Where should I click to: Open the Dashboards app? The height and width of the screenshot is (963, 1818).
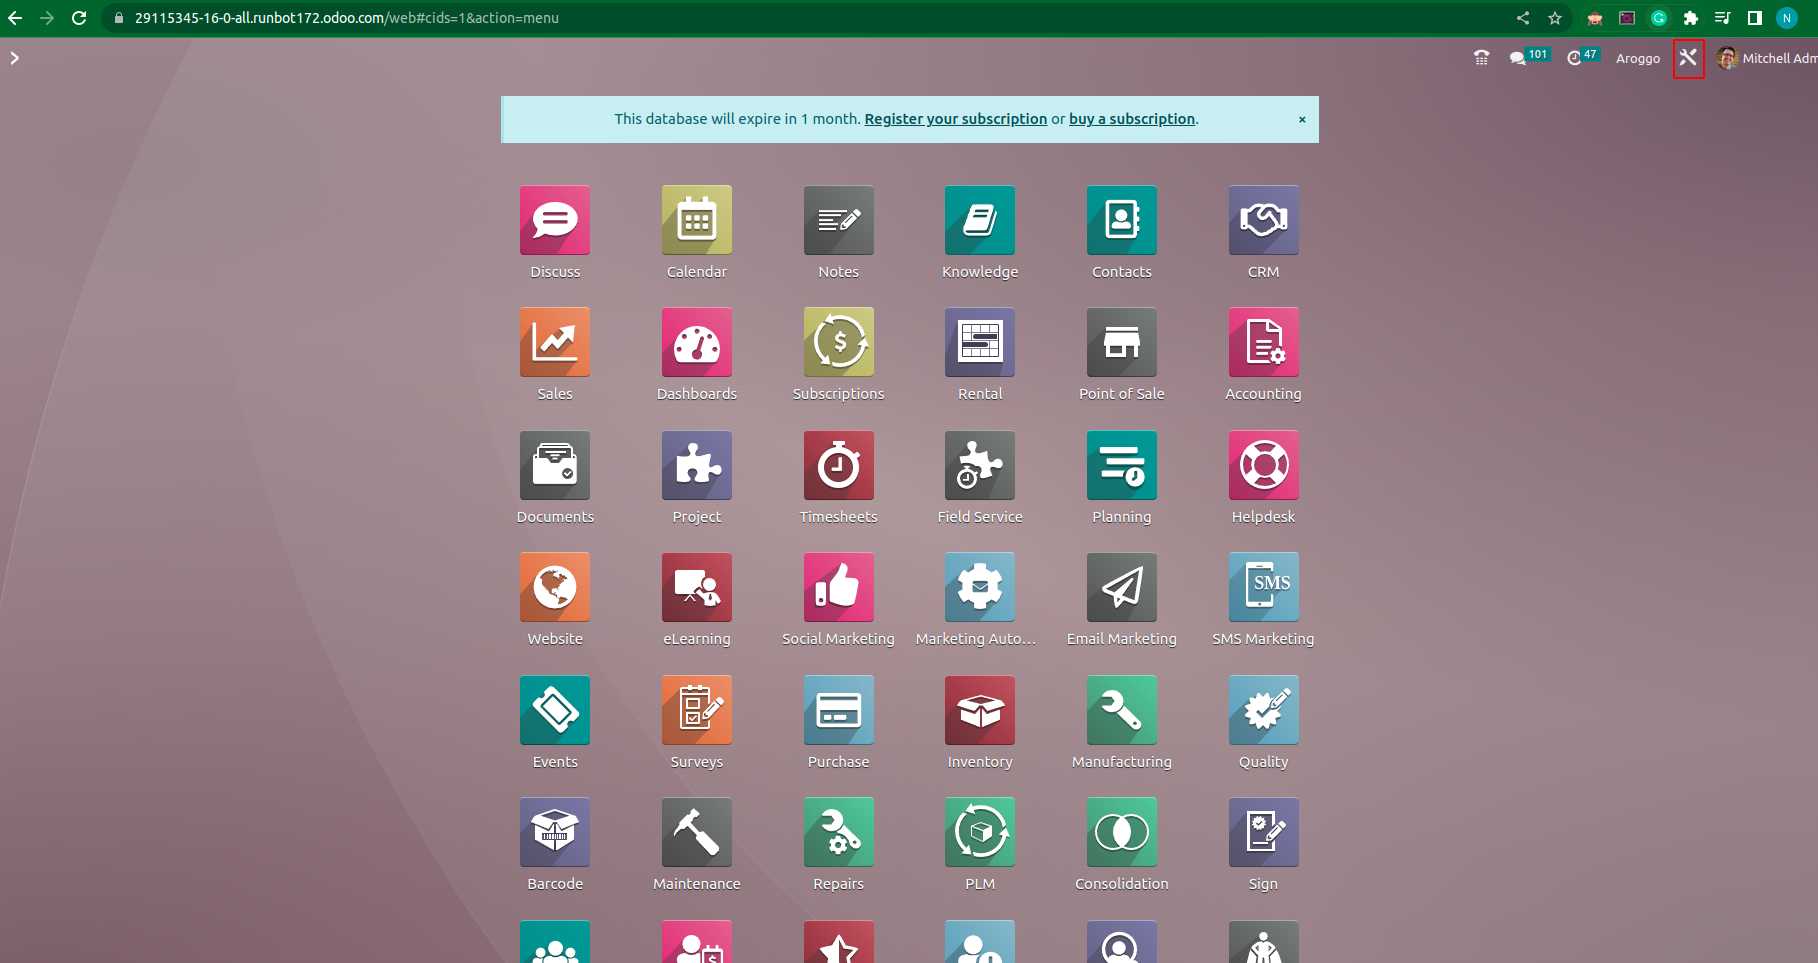pos(697,342)
